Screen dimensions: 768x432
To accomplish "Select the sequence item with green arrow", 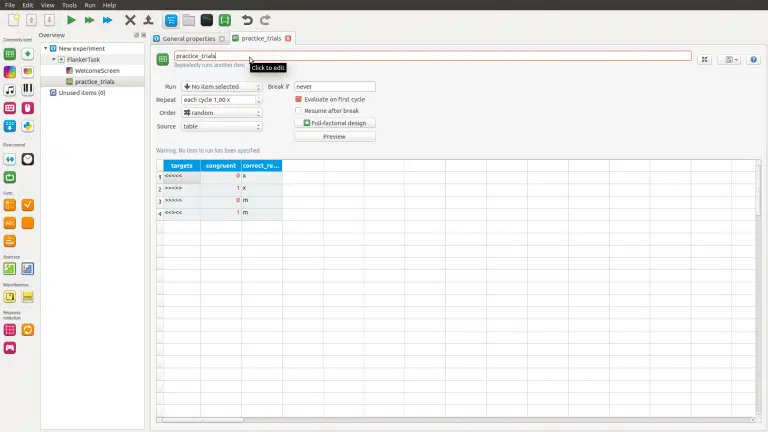I will click(27, 54).
